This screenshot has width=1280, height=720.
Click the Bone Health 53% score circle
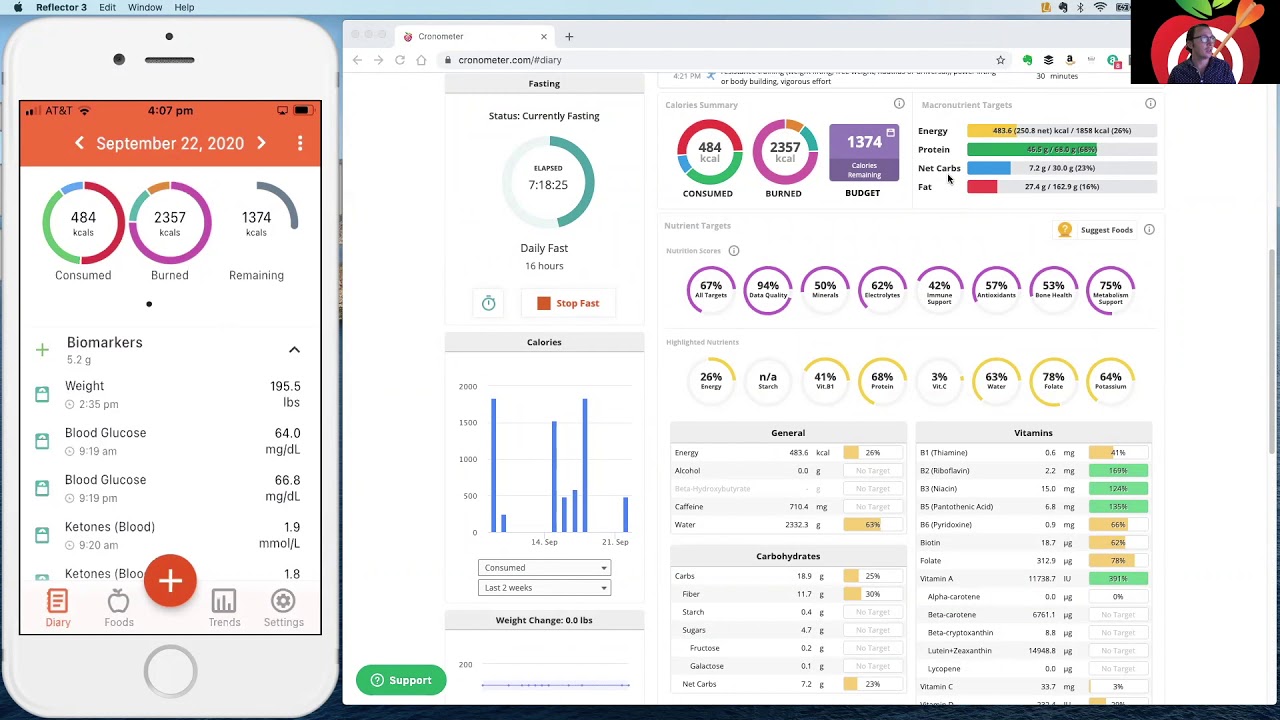(x=1053, y=289)
